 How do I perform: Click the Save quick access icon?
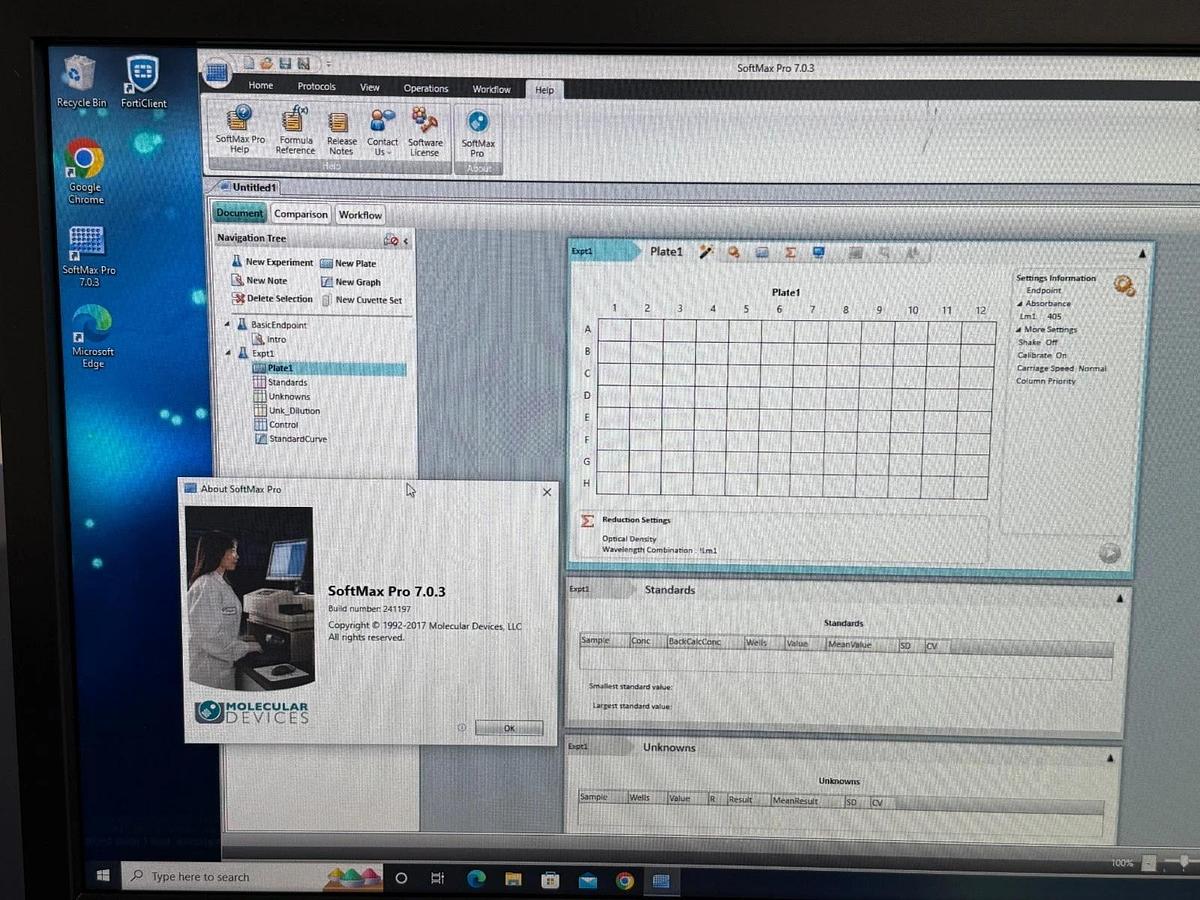[x=285, y=63]
